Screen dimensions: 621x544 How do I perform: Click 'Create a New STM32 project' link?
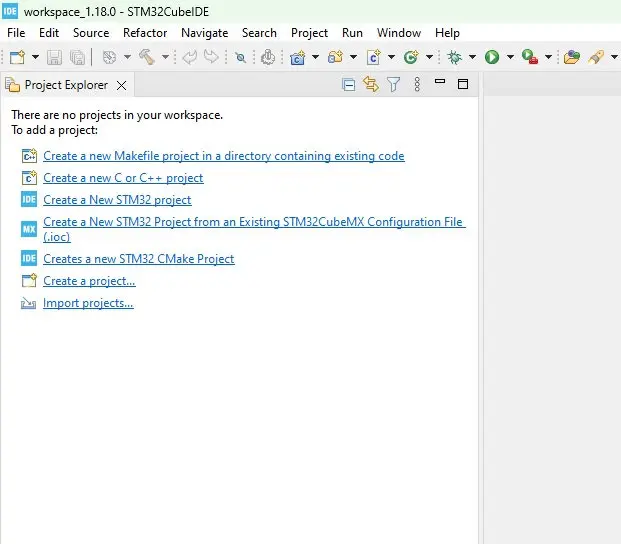[x=117, y=200]
